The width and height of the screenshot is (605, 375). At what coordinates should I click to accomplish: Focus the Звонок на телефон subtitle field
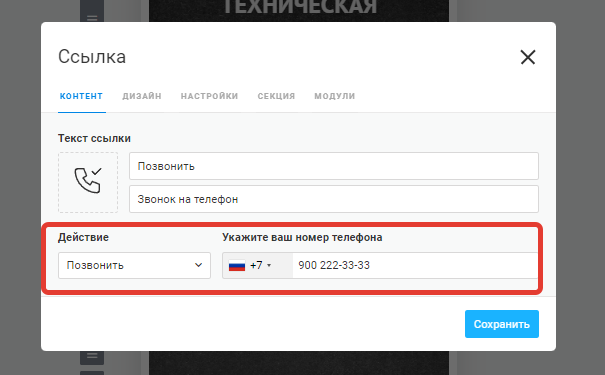[334, 199]
